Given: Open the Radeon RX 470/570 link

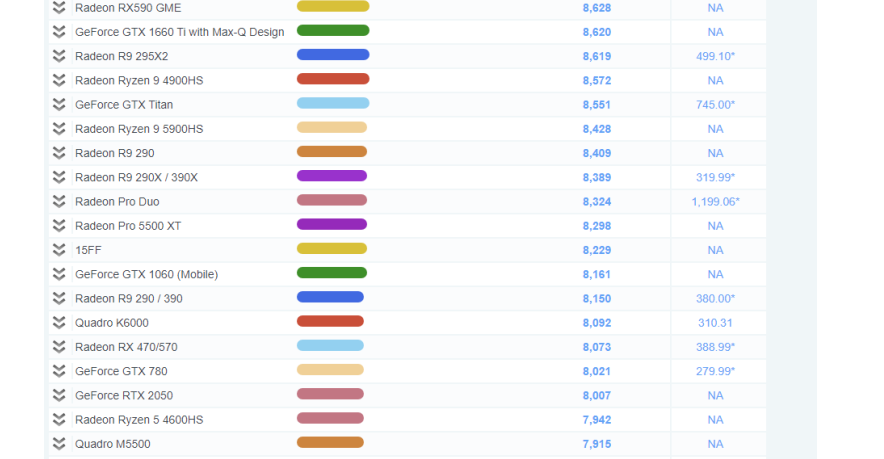Looking at the screenshot, I should (x=126, y=347).
